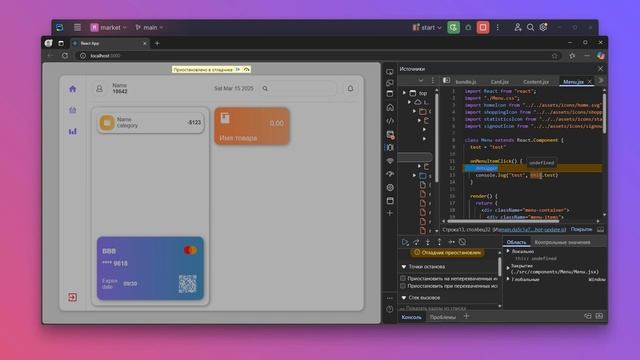
Task: Open DevTools Welcome home icon
Action: tap(390, 107)
